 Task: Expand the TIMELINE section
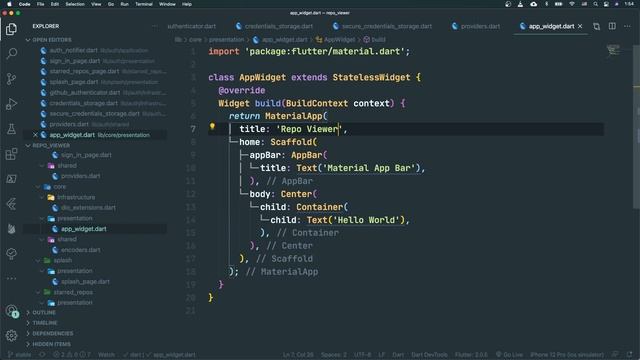click(x=45, y=323)
